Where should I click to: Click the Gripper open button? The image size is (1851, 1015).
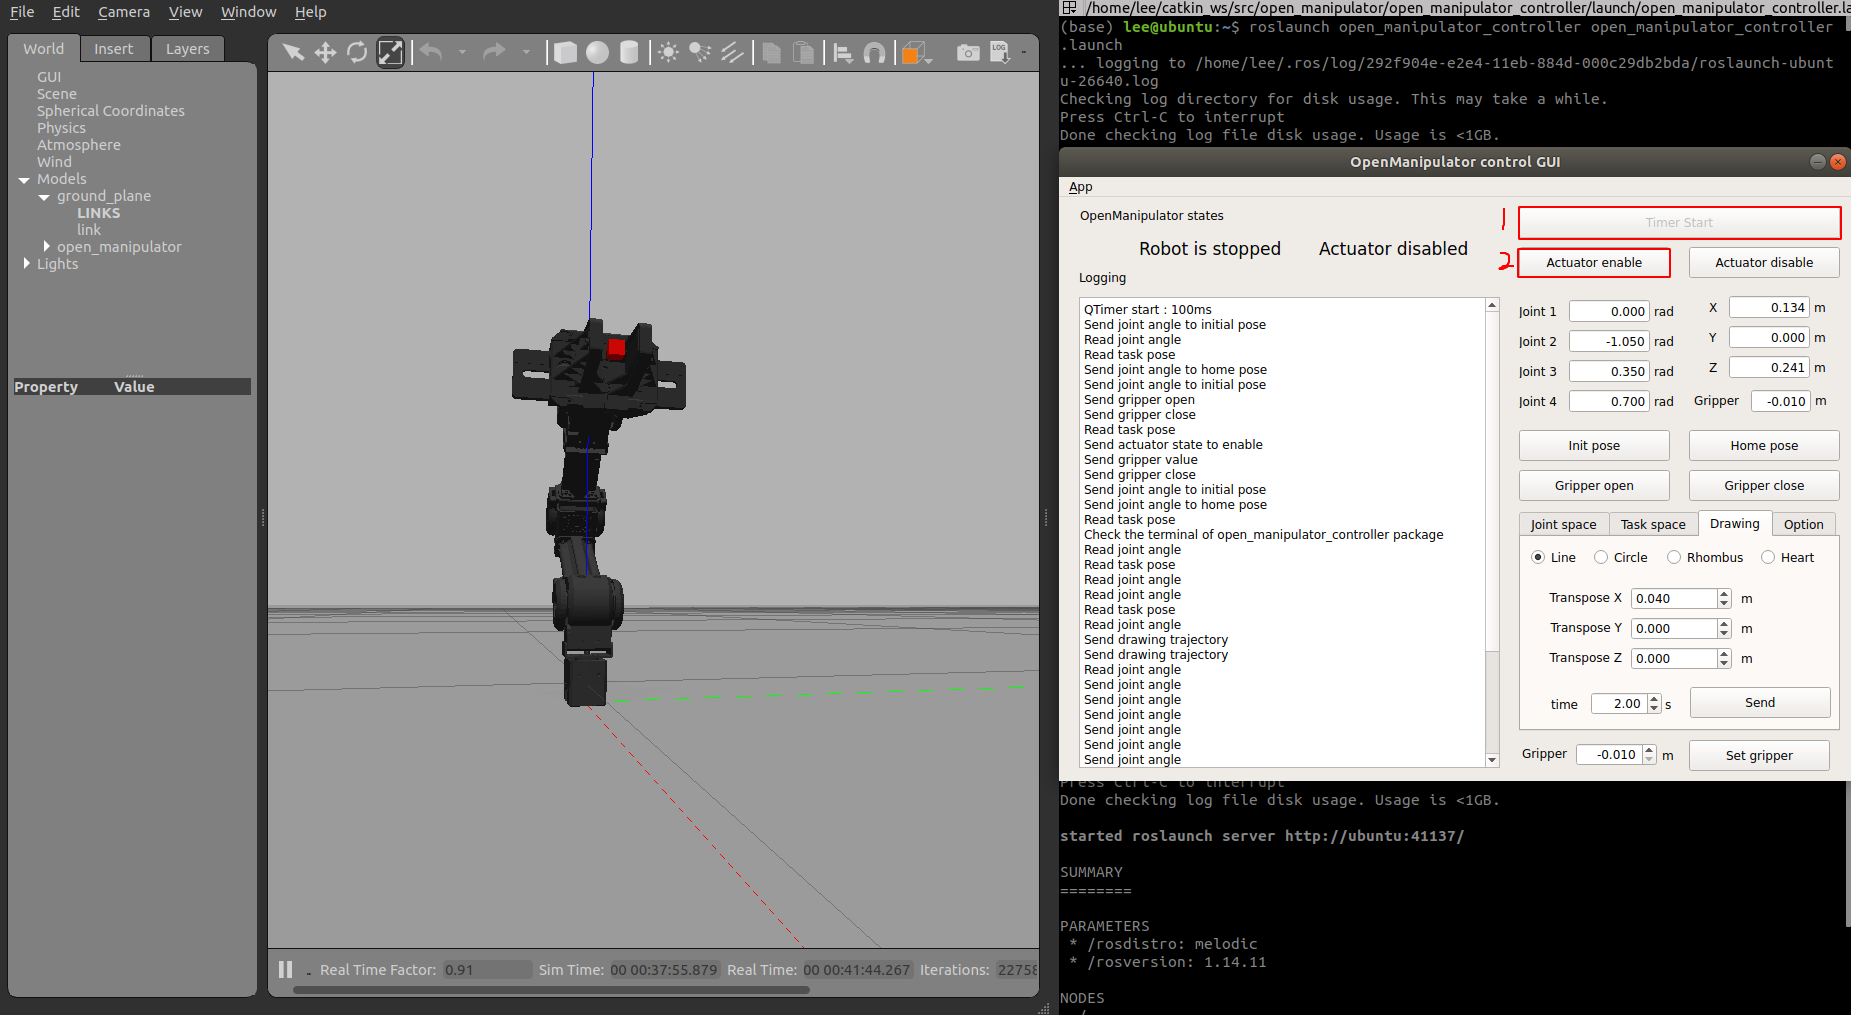[1594, 486]
